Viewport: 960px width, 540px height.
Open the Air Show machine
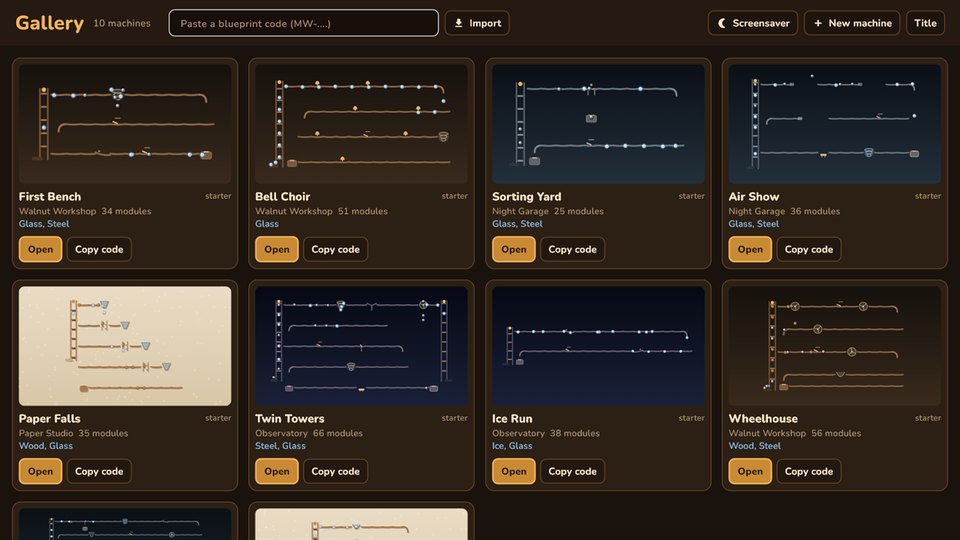[x=750, y=249]
